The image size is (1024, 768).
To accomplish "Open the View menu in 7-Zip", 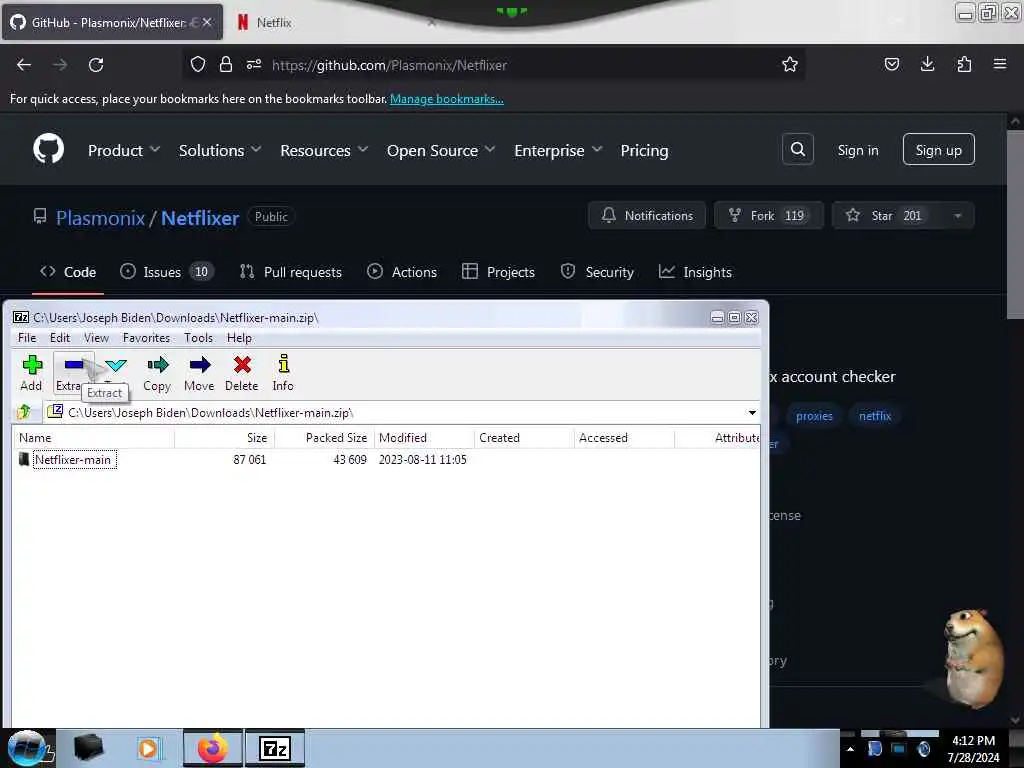I will [96, 338].
